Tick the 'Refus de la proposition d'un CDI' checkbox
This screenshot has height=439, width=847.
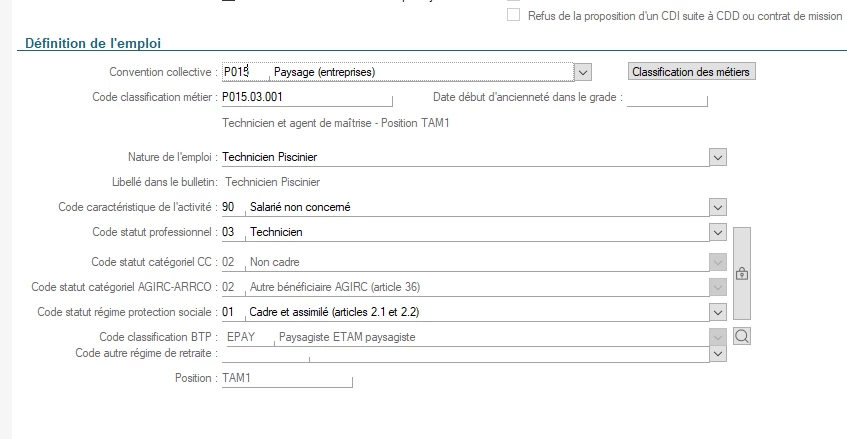[514, 16]
